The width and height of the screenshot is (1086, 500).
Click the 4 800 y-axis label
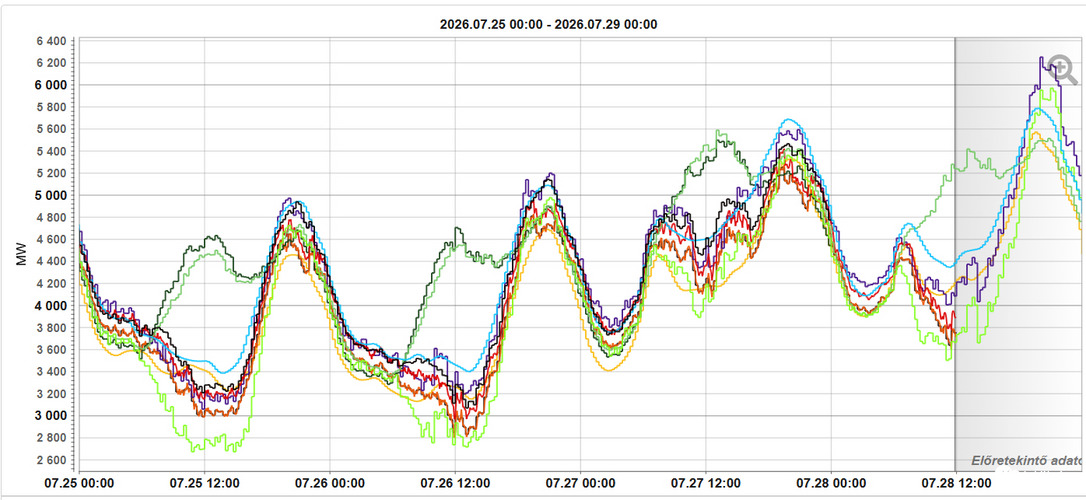(x=51, y=217)
